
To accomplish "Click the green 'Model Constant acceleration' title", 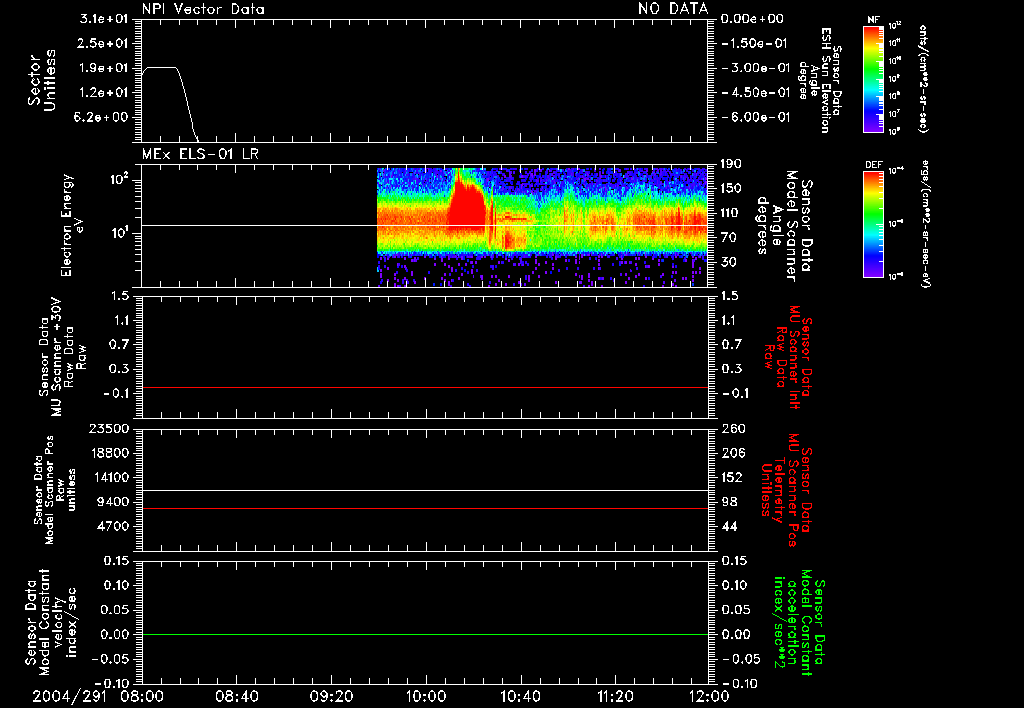I will coord(799,623).
